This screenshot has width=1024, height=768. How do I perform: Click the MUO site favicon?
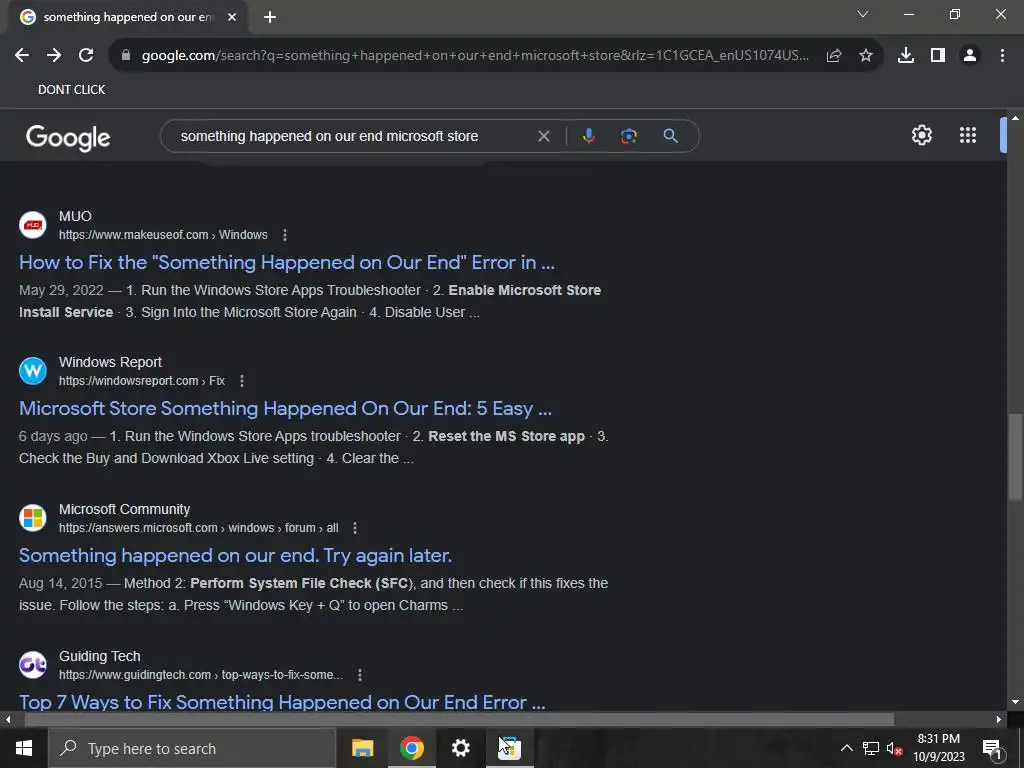tap(33, 225)
